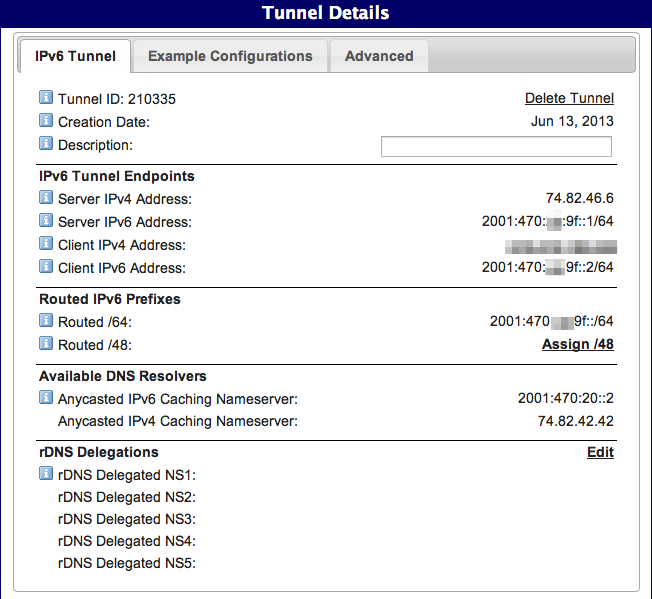Click the Anycasted IPv4 Caching Nameserver label
This screenshot has height=599, width=652.
point(178,421)
